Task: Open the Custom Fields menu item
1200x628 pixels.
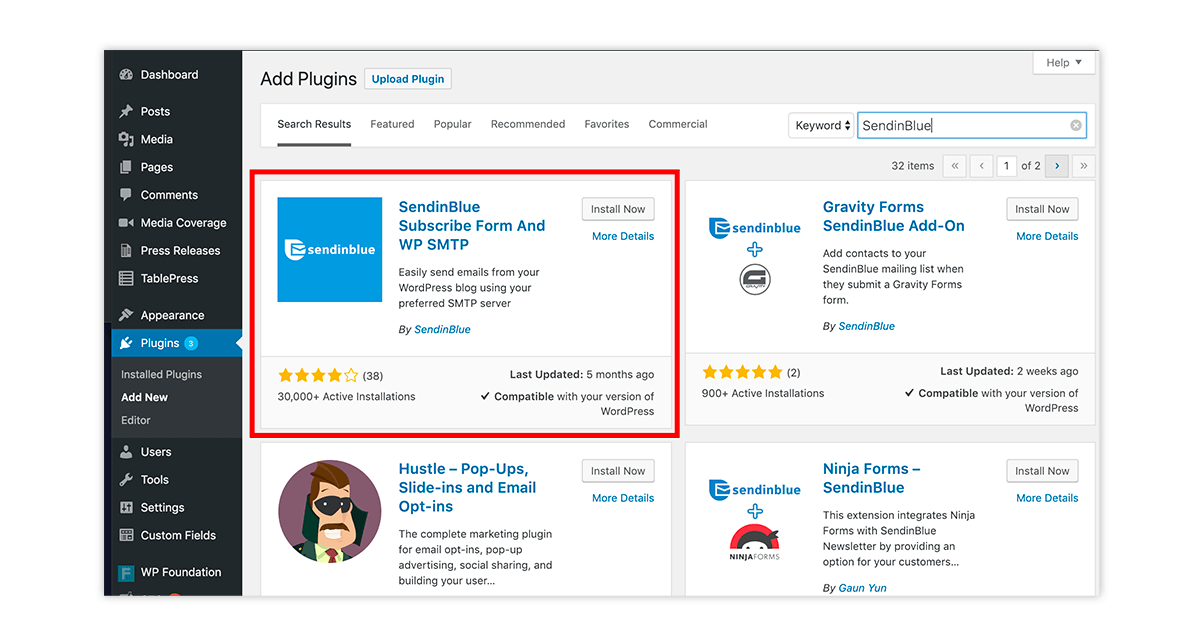Action: pos(173,536)
